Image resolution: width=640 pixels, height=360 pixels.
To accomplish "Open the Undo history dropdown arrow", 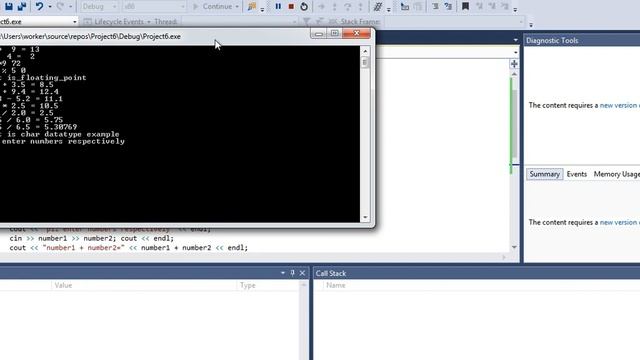I will click(x=50, y=7).
